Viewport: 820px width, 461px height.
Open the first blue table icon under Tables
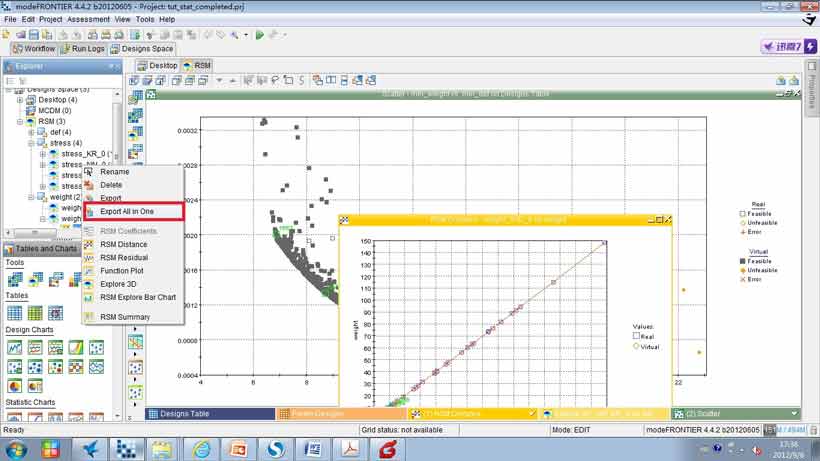pyautogui.click(x=15, y=313)
